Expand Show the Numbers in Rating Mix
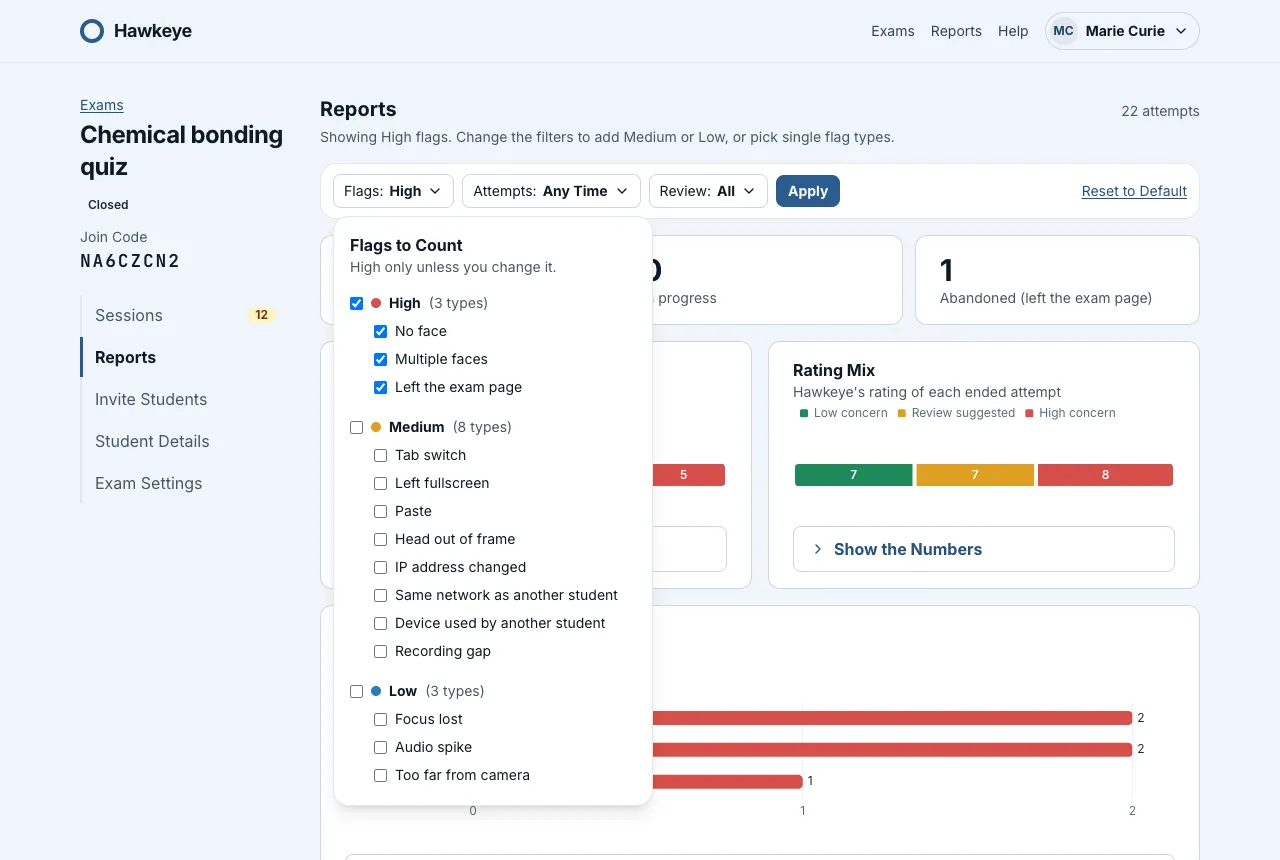 pyautogui.click(x=984, y=549)
